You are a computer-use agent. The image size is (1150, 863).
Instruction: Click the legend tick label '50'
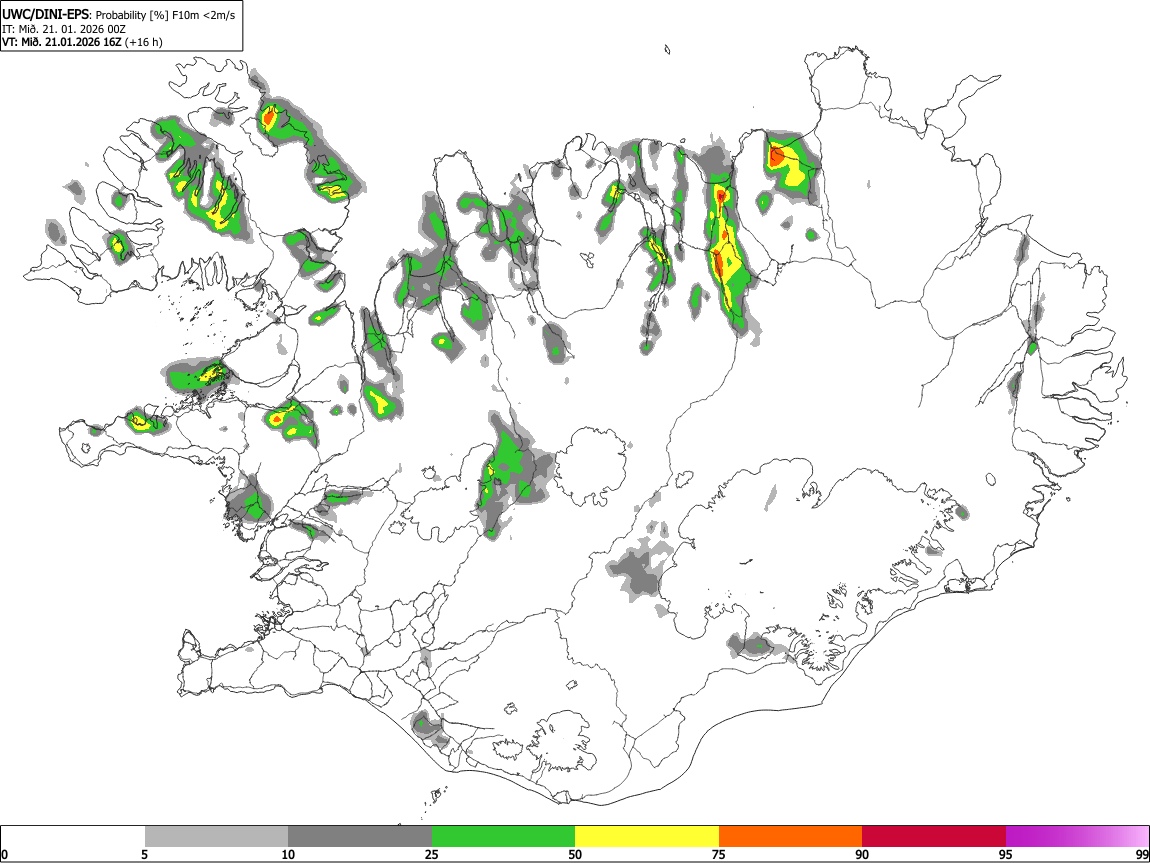click(575, 854)
